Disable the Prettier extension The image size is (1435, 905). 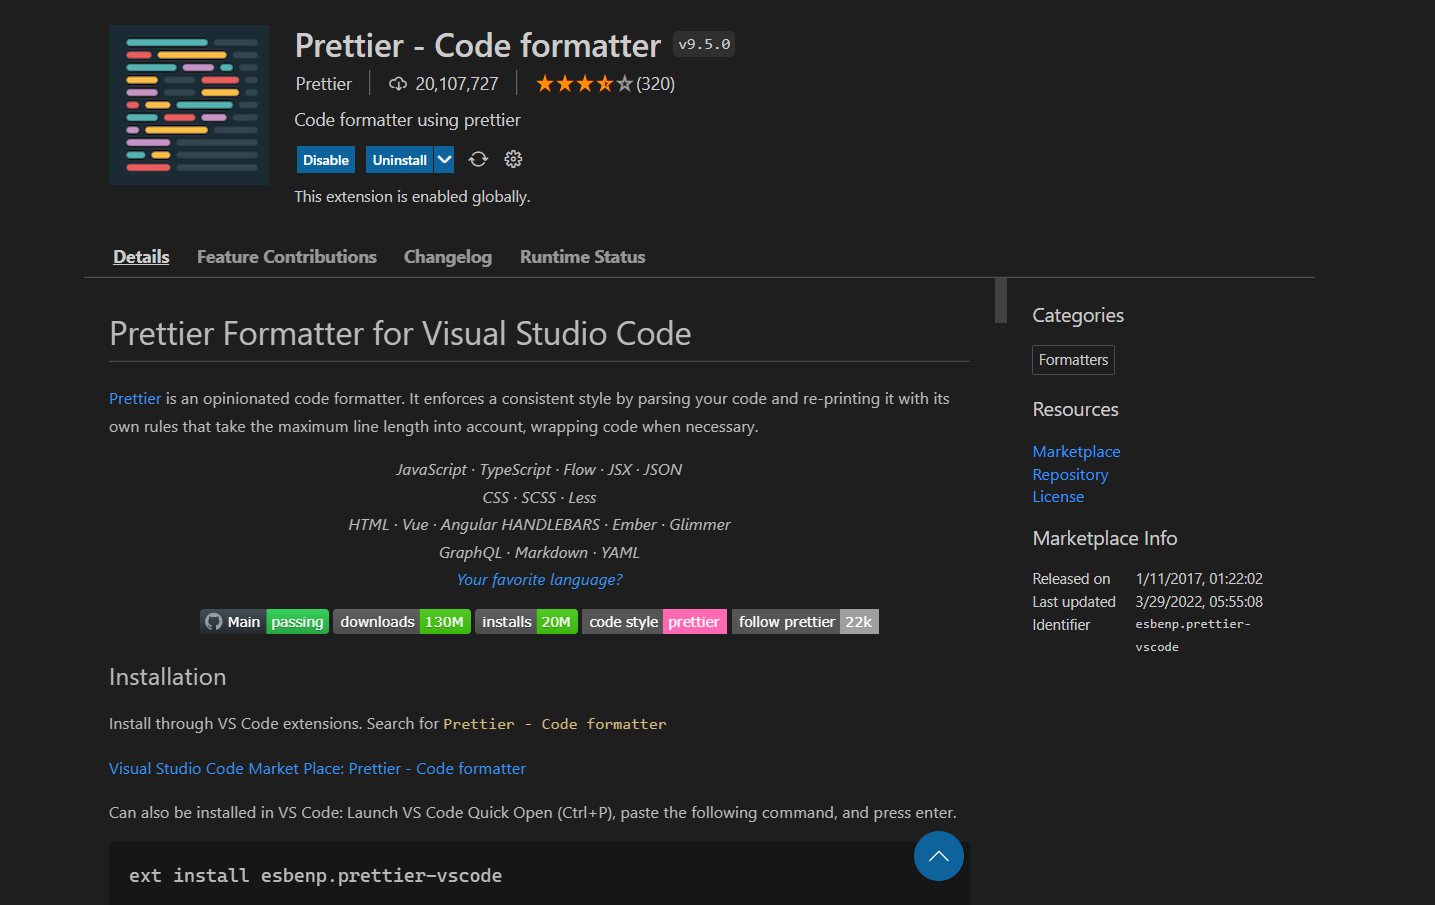[x=326, y=160]
